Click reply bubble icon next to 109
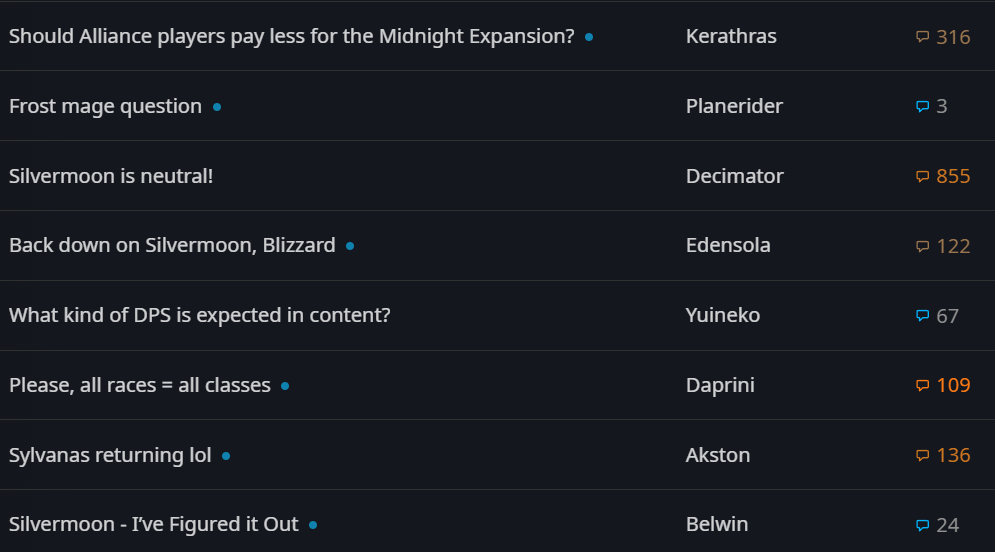The image size is (995, 552). point(922,385)
